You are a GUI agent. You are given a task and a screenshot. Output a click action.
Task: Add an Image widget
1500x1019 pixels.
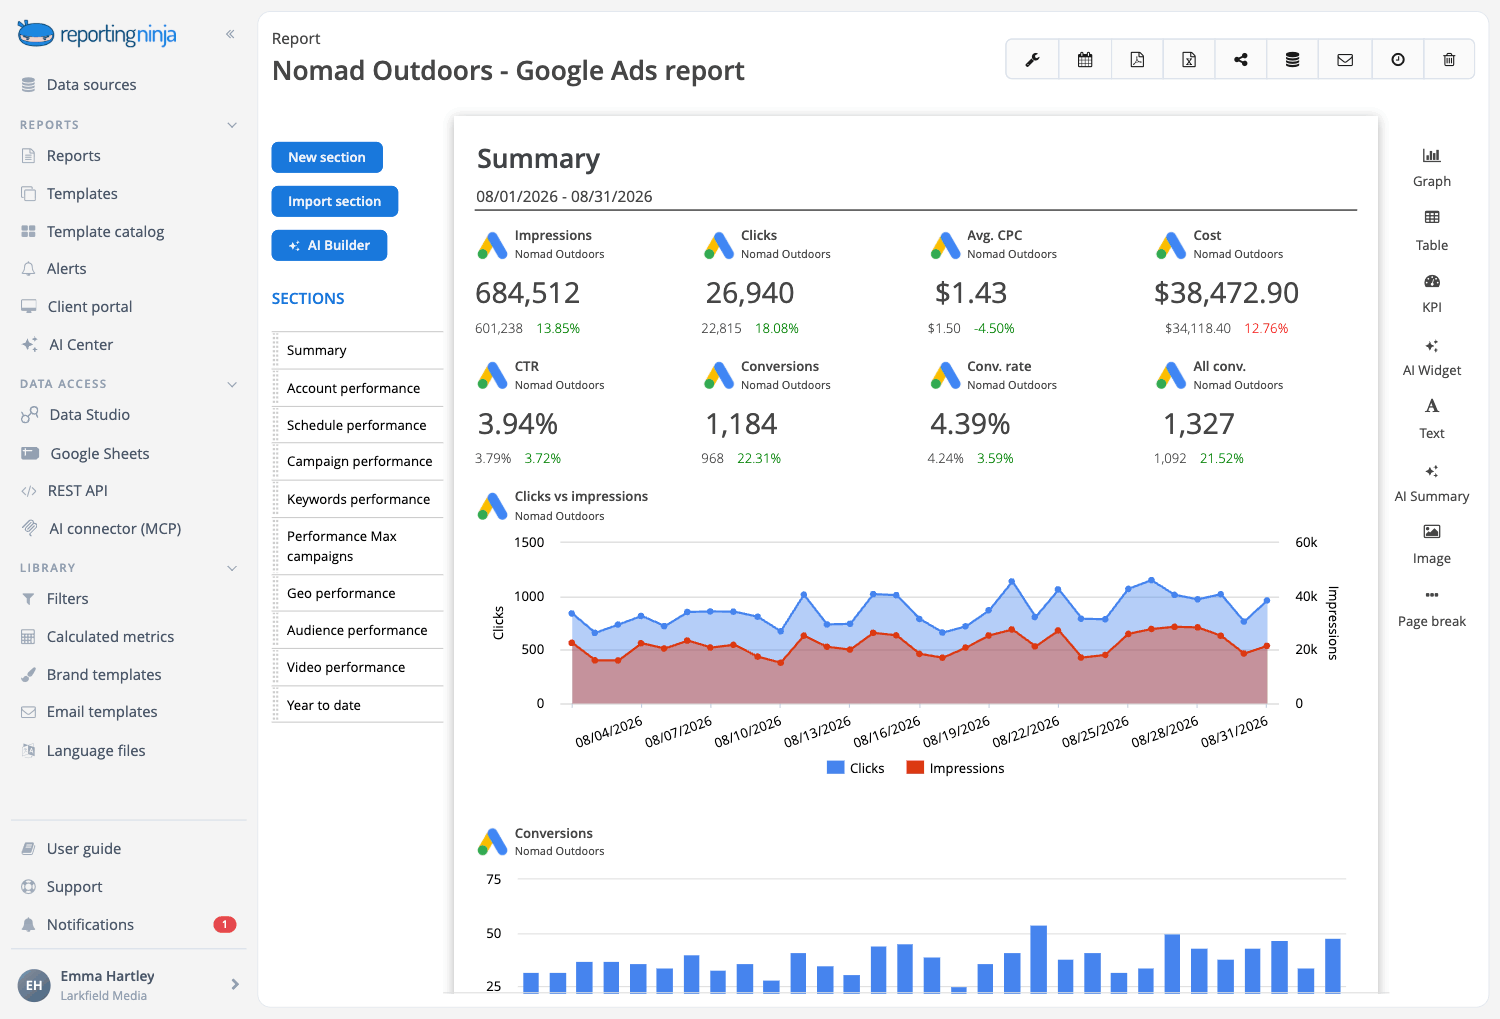[x=1432, y=545]
